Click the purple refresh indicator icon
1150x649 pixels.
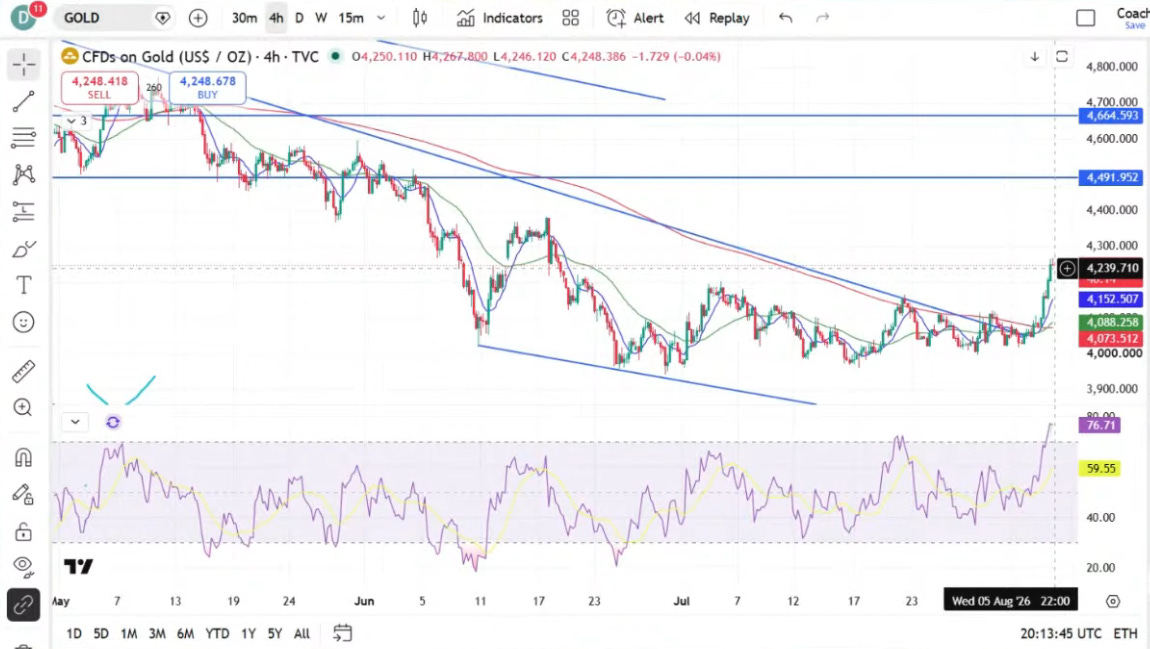pos(113,422)
